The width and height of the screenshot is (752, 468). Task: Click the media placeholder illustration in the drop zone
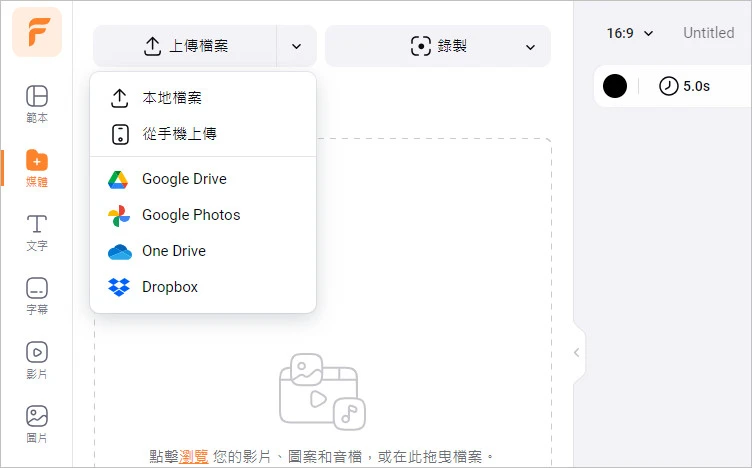point(322,392)
